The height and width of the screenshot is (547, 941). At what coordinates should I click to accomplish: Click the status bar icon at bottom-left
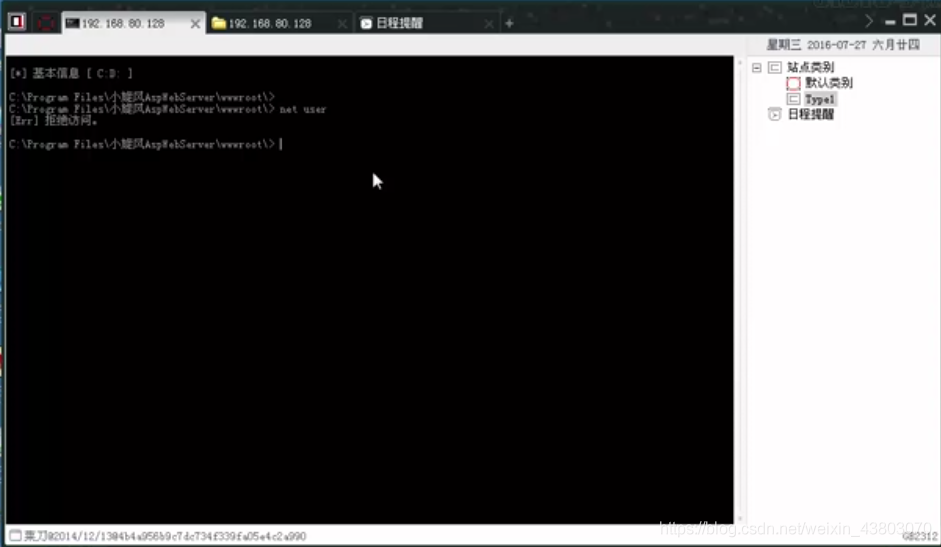tap(15, 536)
